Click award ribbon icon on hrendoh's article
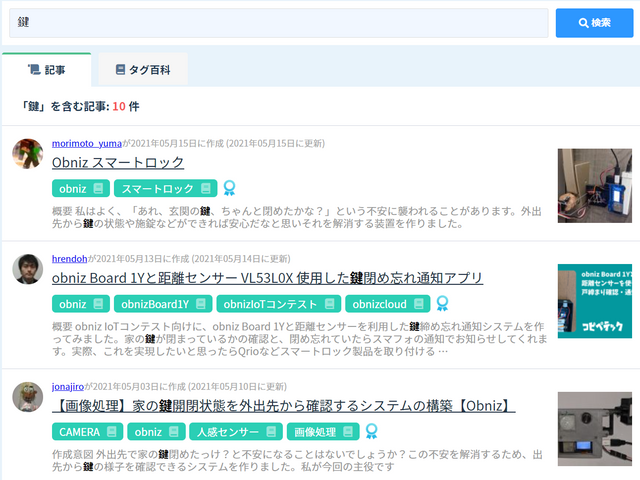Image resolution: width=640 pixels, height=480 pixels. point(442,304)
